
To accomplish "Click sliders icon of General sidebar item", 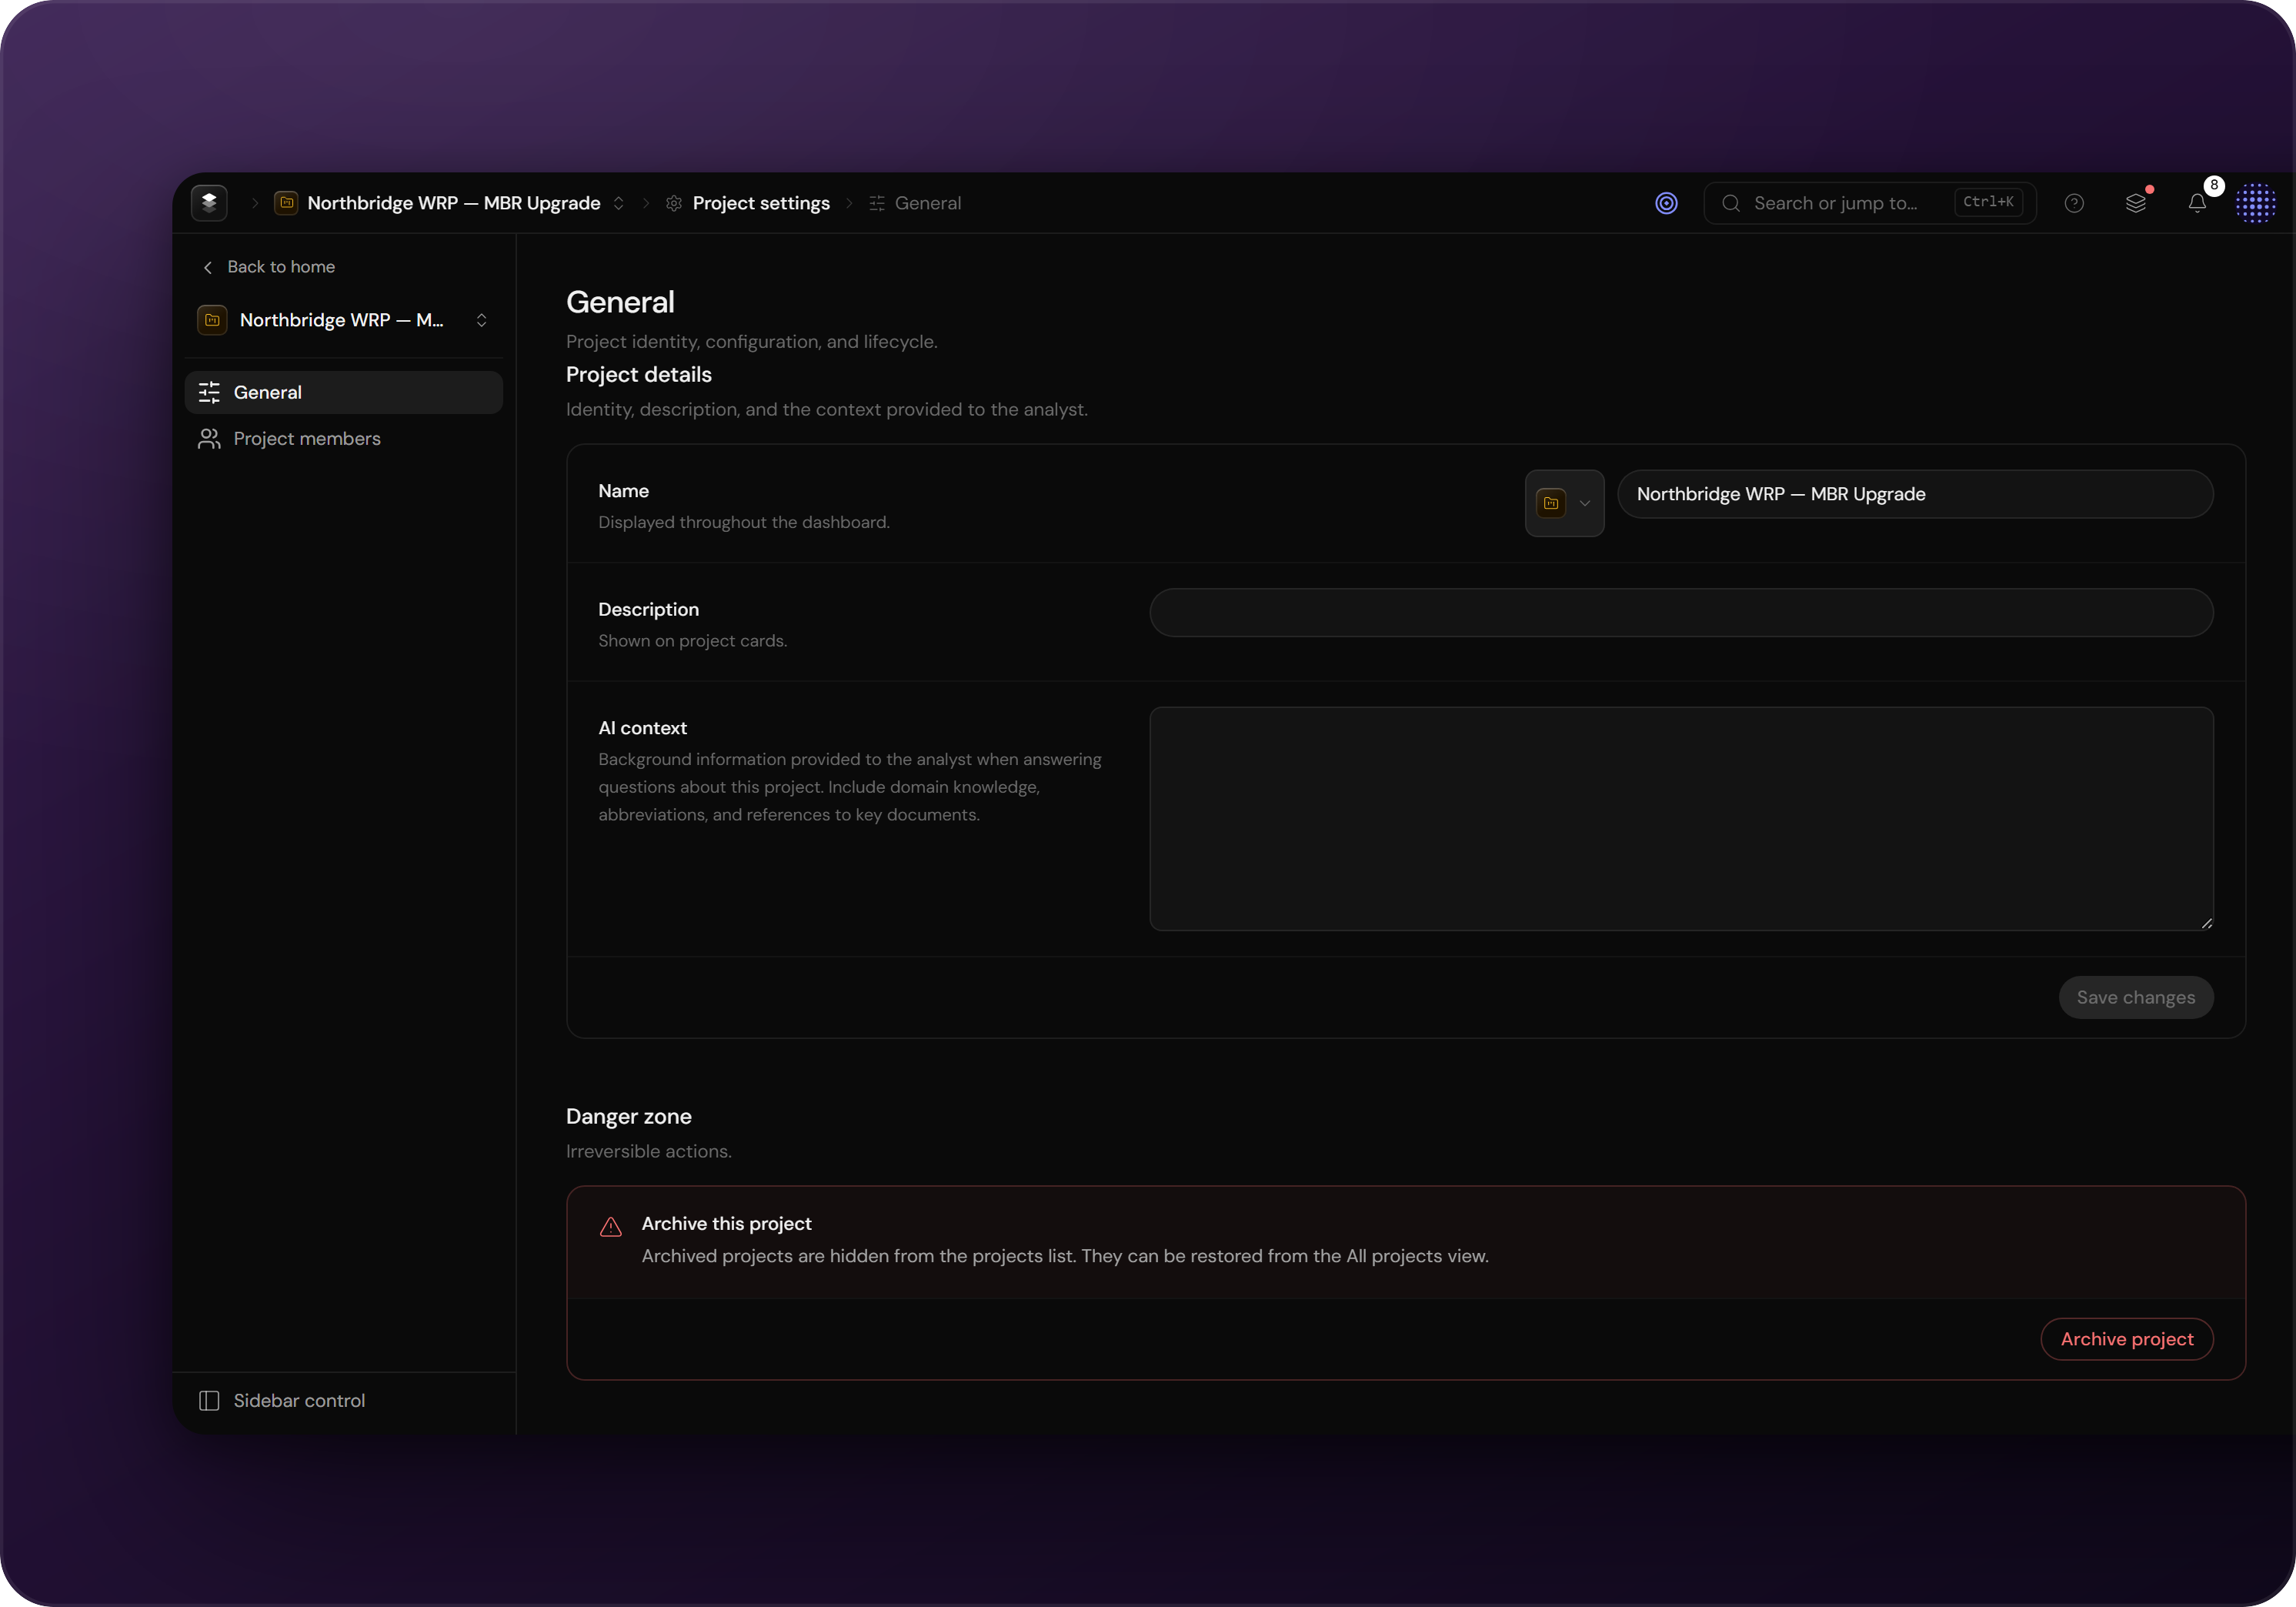I will pyautogui.click(x=209, y=393).
